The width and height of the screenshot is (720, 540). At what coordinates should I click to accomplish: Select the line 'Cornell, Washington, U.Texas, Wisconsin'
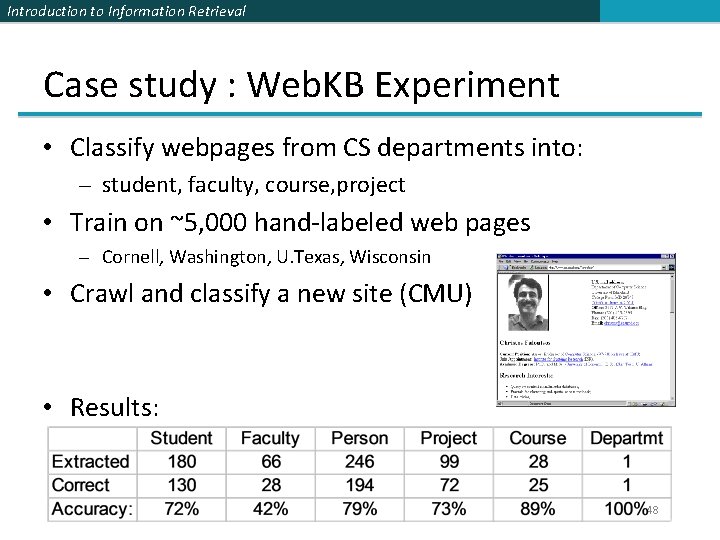click(266, 257)
